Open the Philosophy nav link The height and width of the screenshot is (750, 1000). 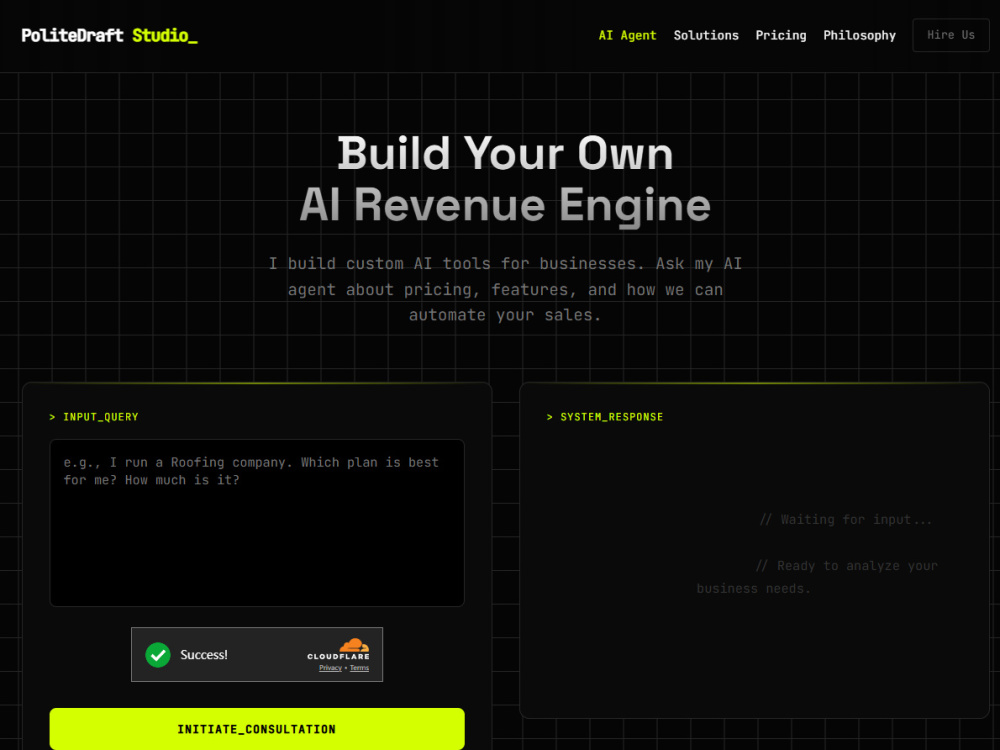[859, 36]
